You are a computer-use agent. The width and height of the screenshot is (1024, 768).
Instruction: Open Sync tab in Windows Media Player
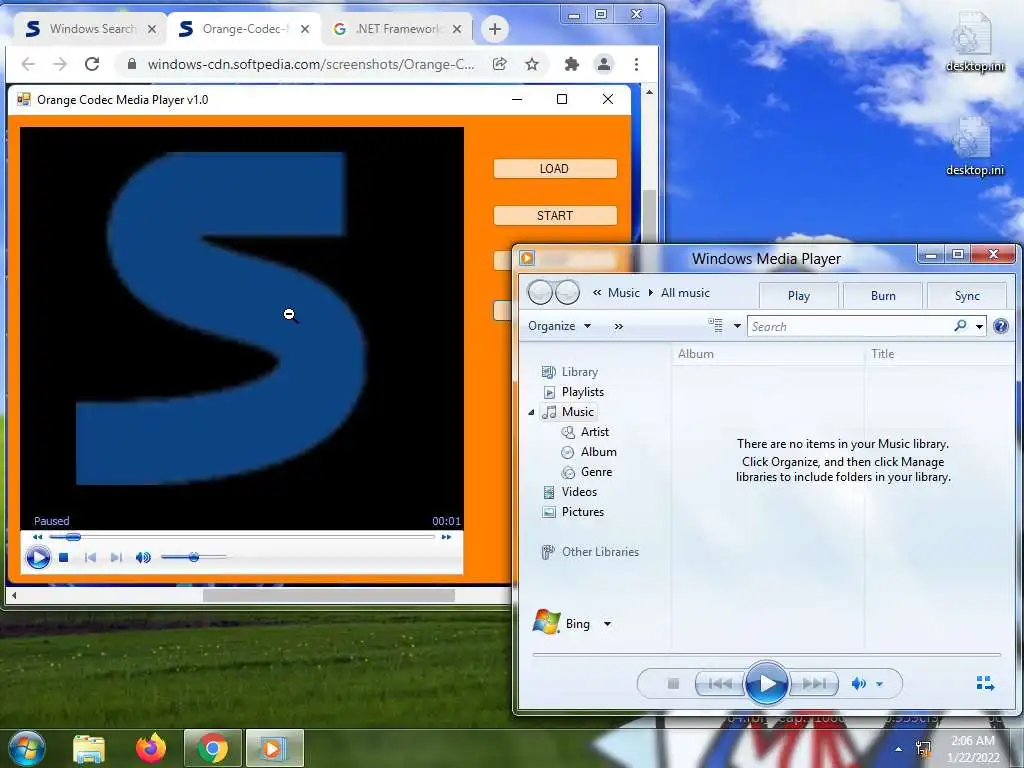[967, 296]
